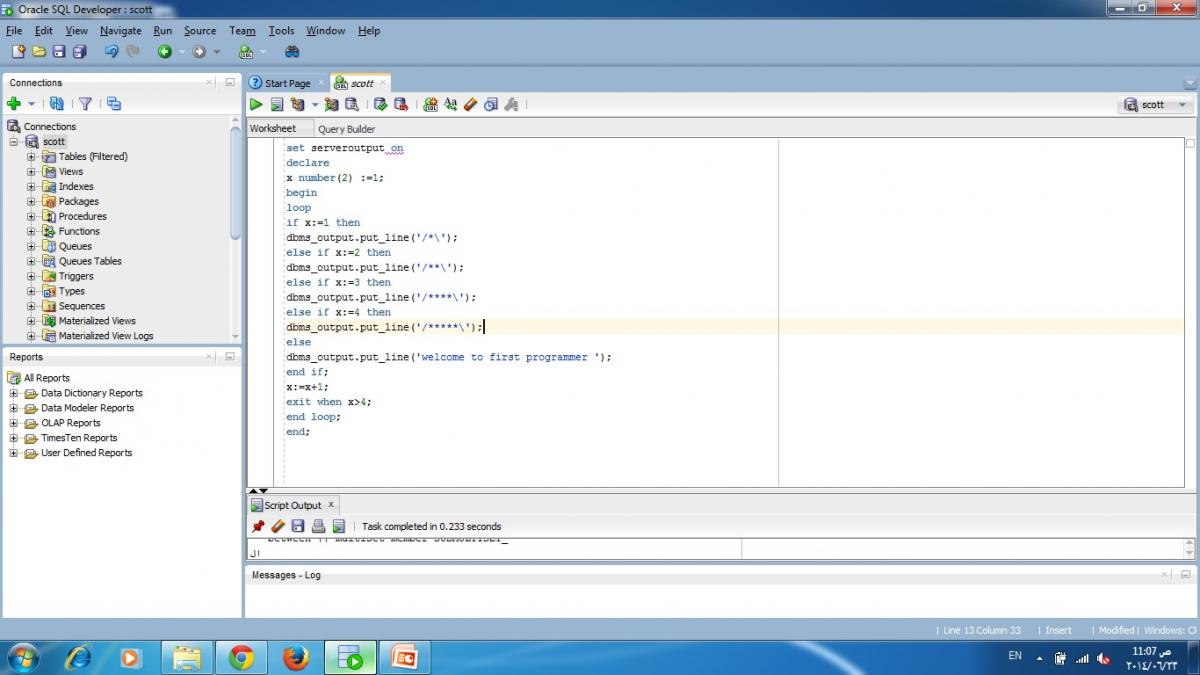The height and width of the screenshot is (675, 1200).
Task: Switch to the Start Page tab
Action: tap(286, 84)
